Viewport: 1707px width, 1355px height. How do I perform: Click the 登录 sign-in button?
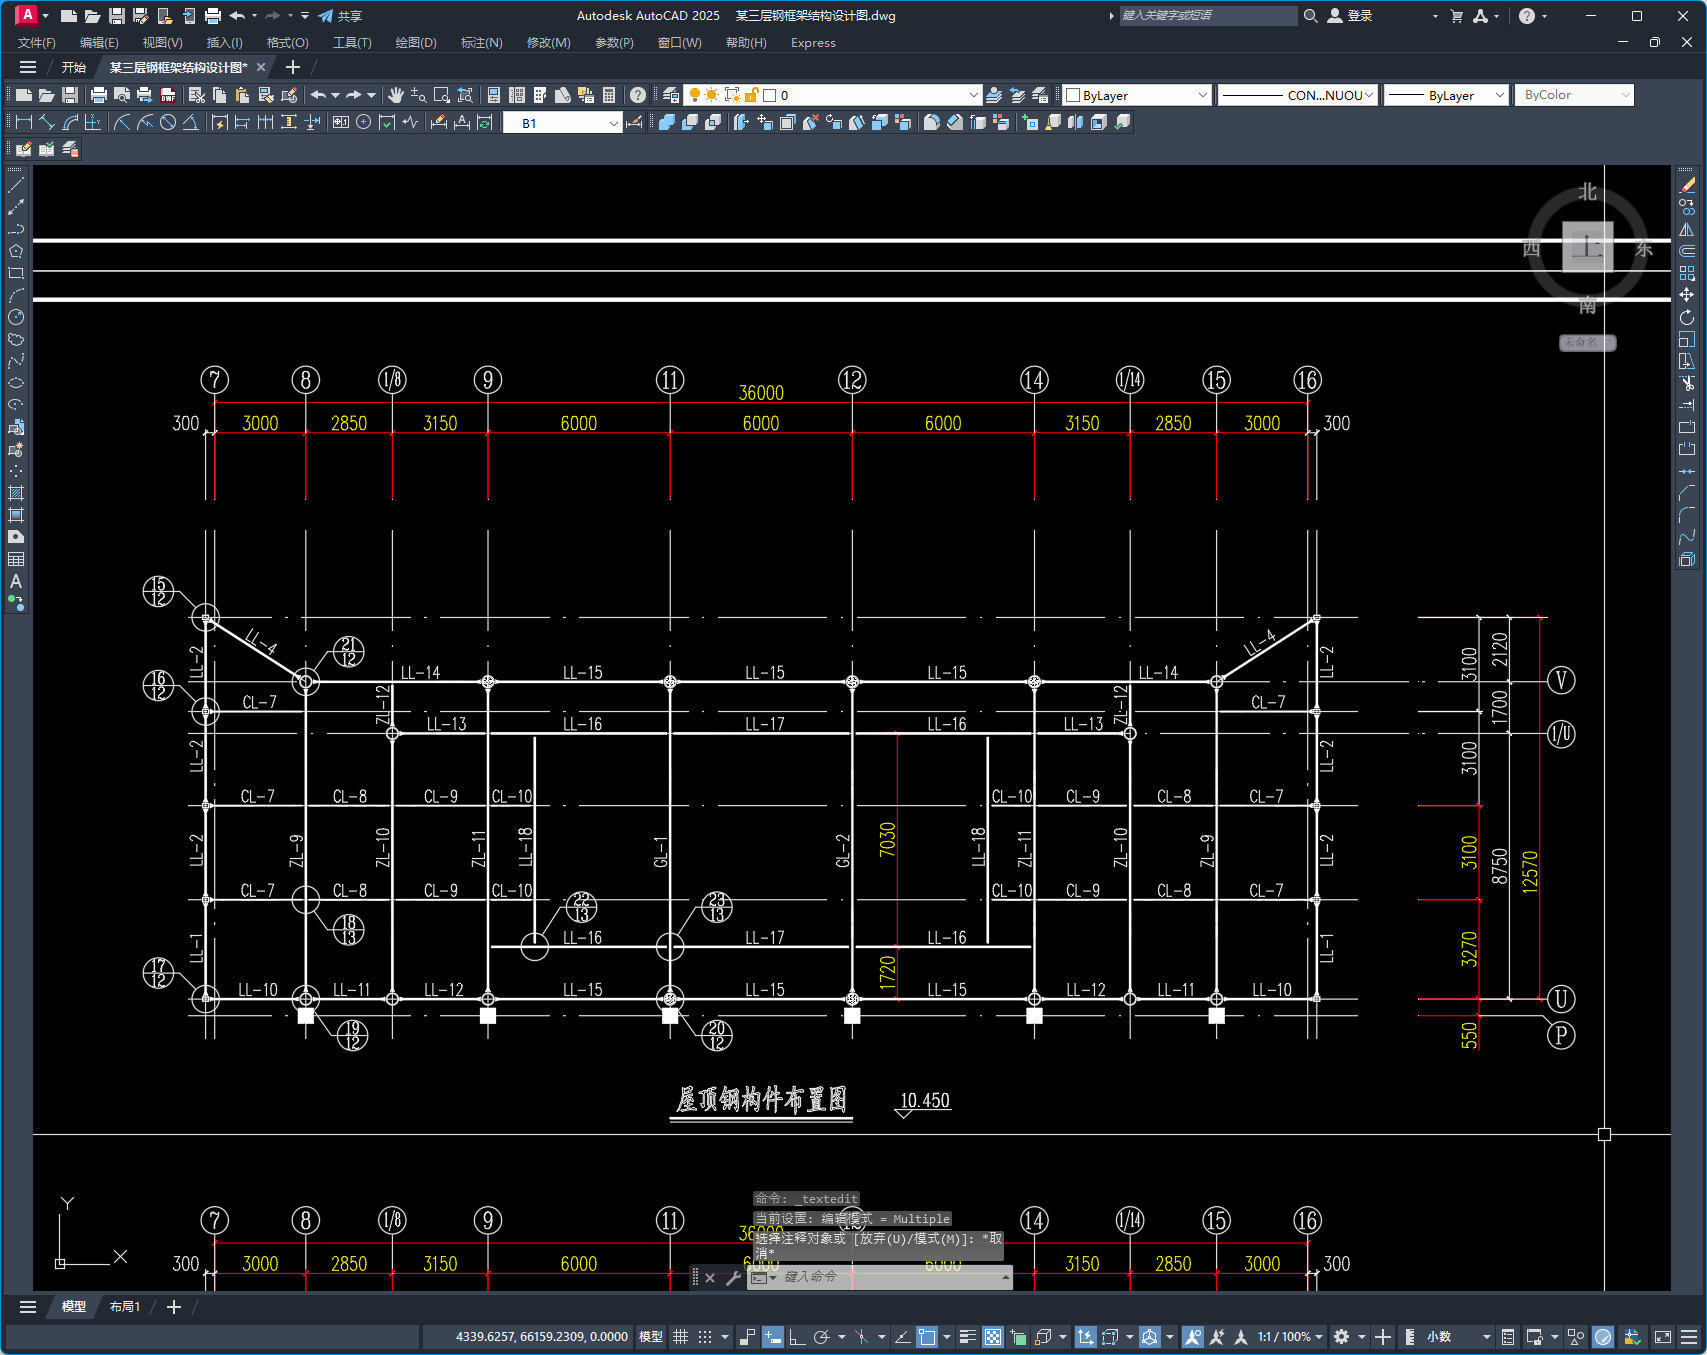tap(1350, 16)
